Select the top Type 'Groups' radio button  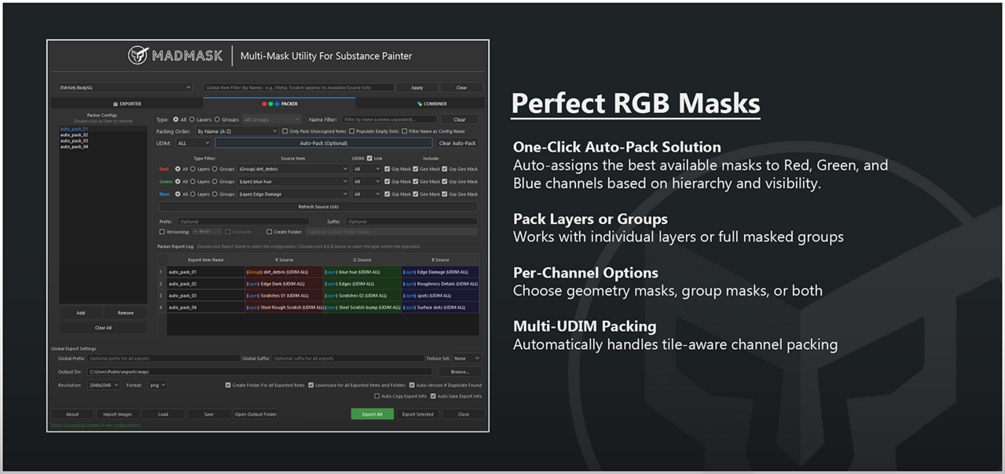point(217,119)
